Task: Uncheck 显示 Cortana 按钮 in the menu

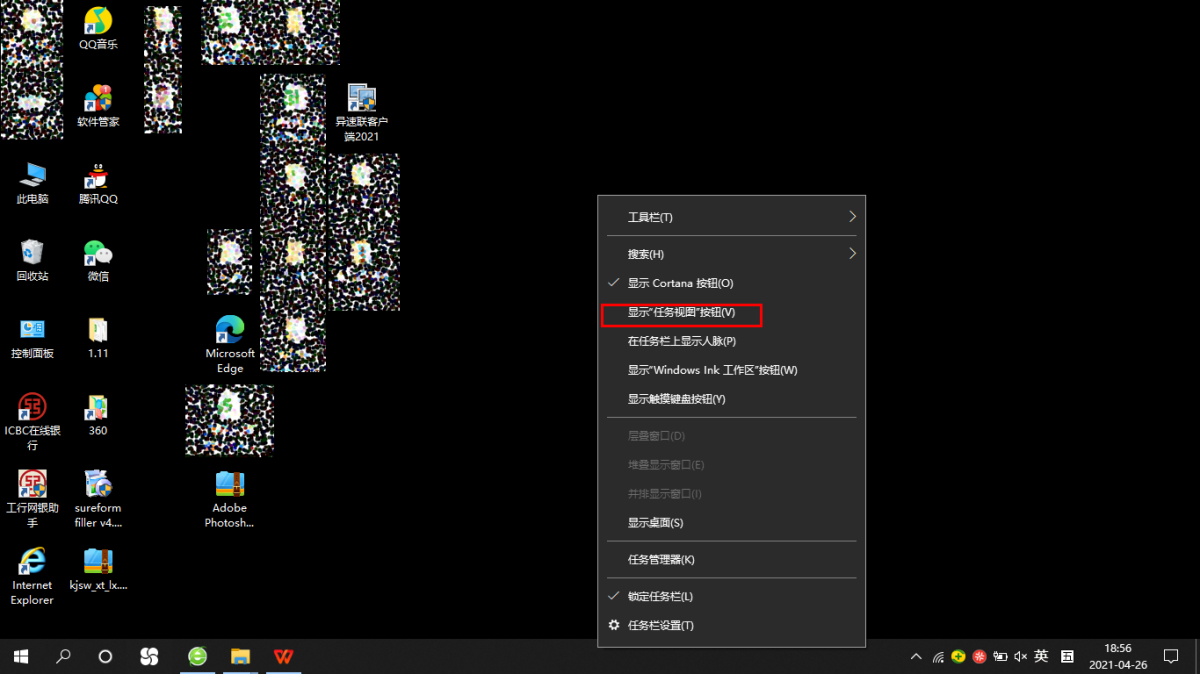Action: [x=680, y=283]
